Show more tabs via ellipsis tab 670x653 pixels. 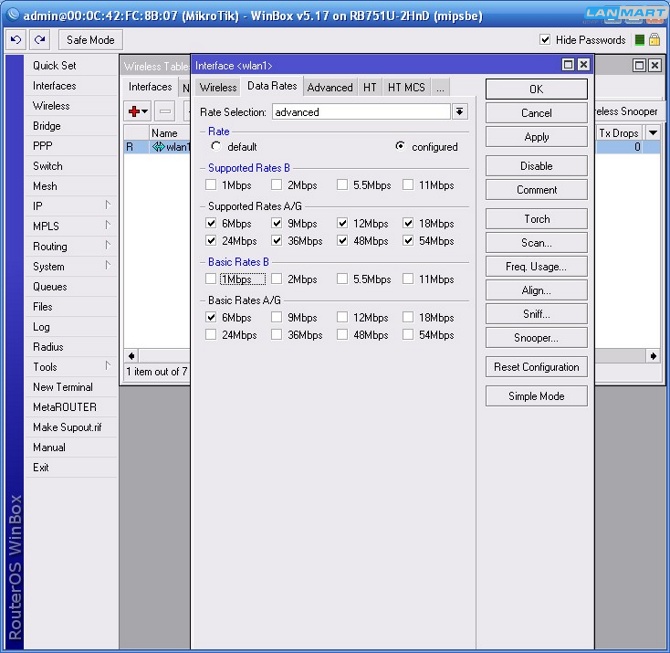point(440,88)
